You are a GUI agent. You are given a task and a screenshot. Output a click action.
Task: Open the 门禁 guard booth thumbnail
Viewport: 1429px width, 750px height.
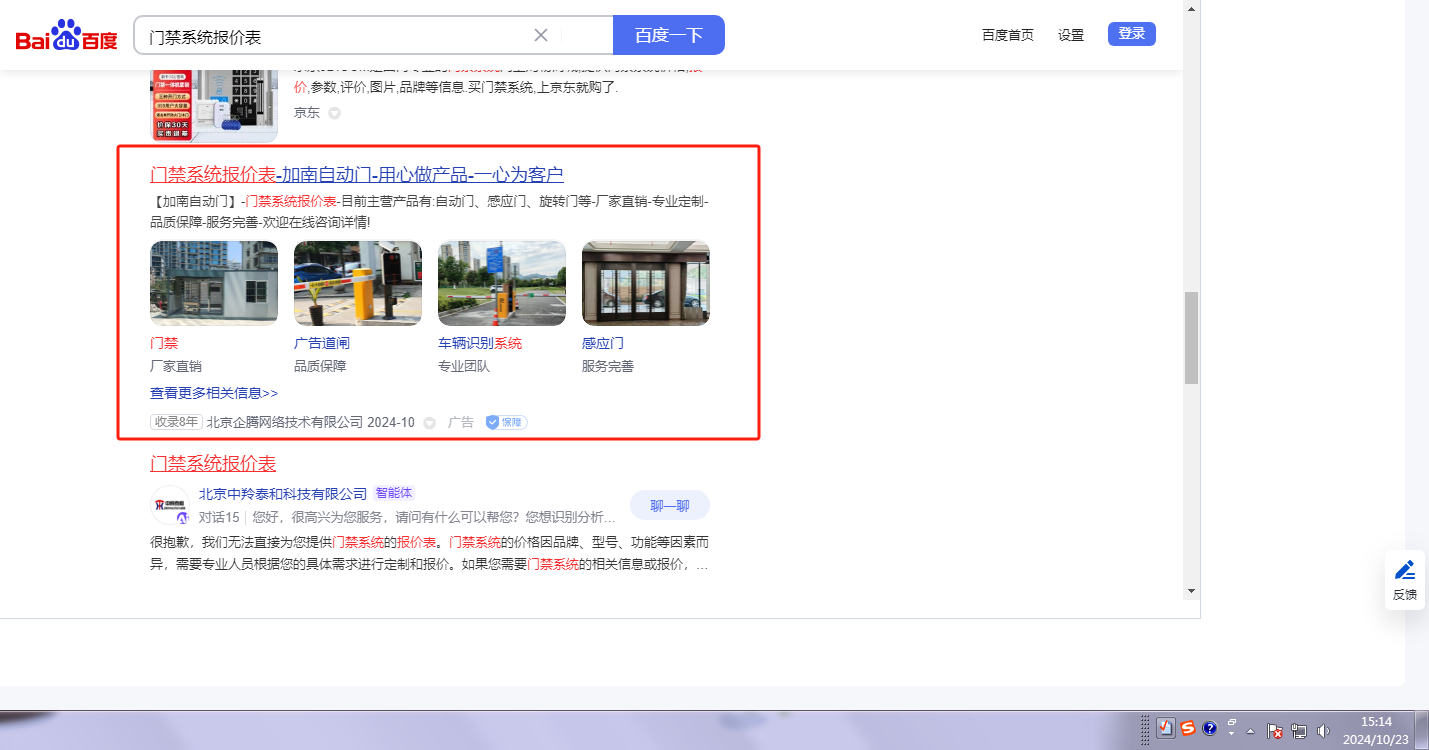tap(214, 283)
